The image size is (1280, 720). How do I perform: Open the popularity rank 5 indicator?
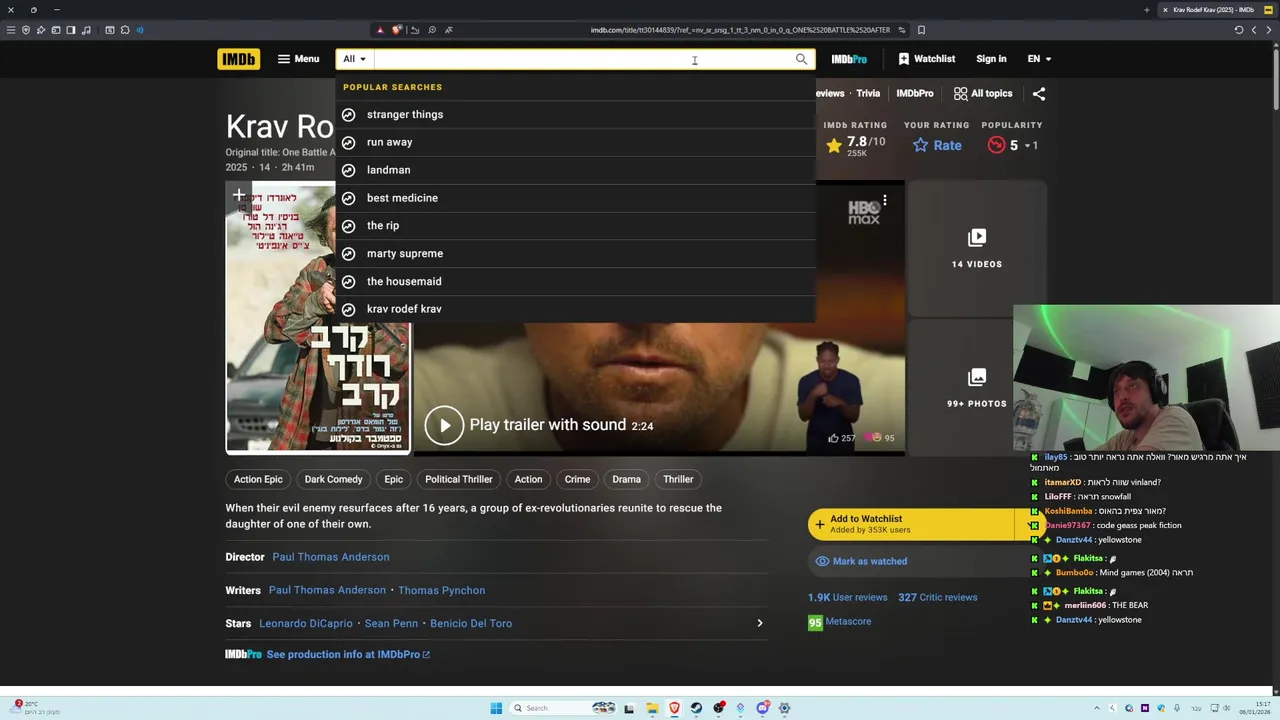(x=1012, y=145)
